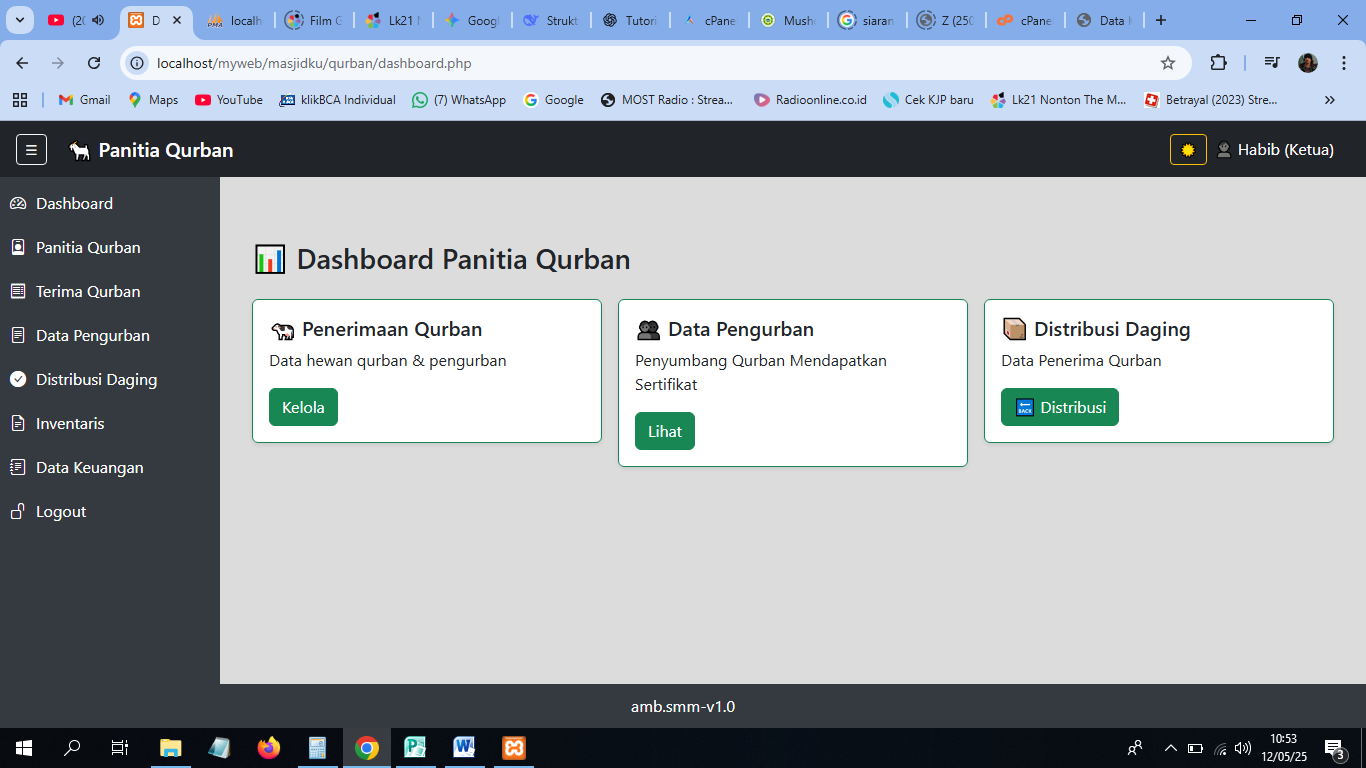1366x768 pixels.
Task: Expand hidden bookmarks with the chevron
Action: (x=1330, y=100)
